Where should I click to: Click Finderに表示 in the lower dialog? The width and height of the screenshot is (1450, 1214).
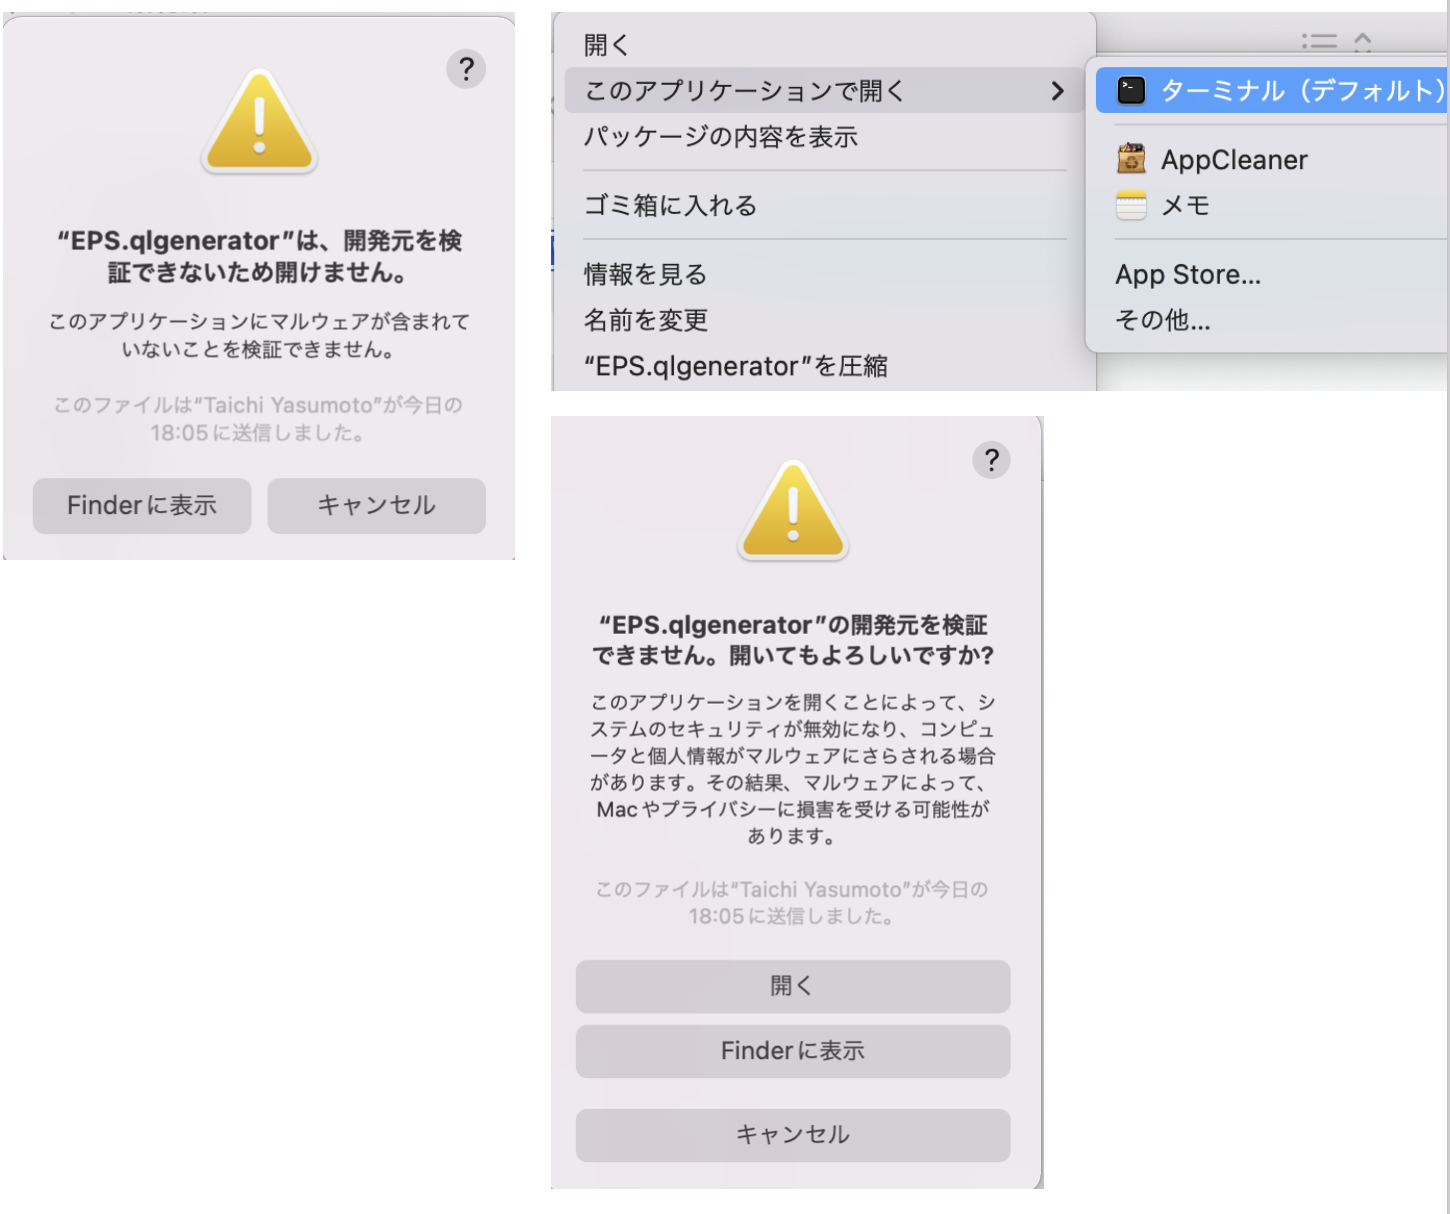coord(793,1051)
